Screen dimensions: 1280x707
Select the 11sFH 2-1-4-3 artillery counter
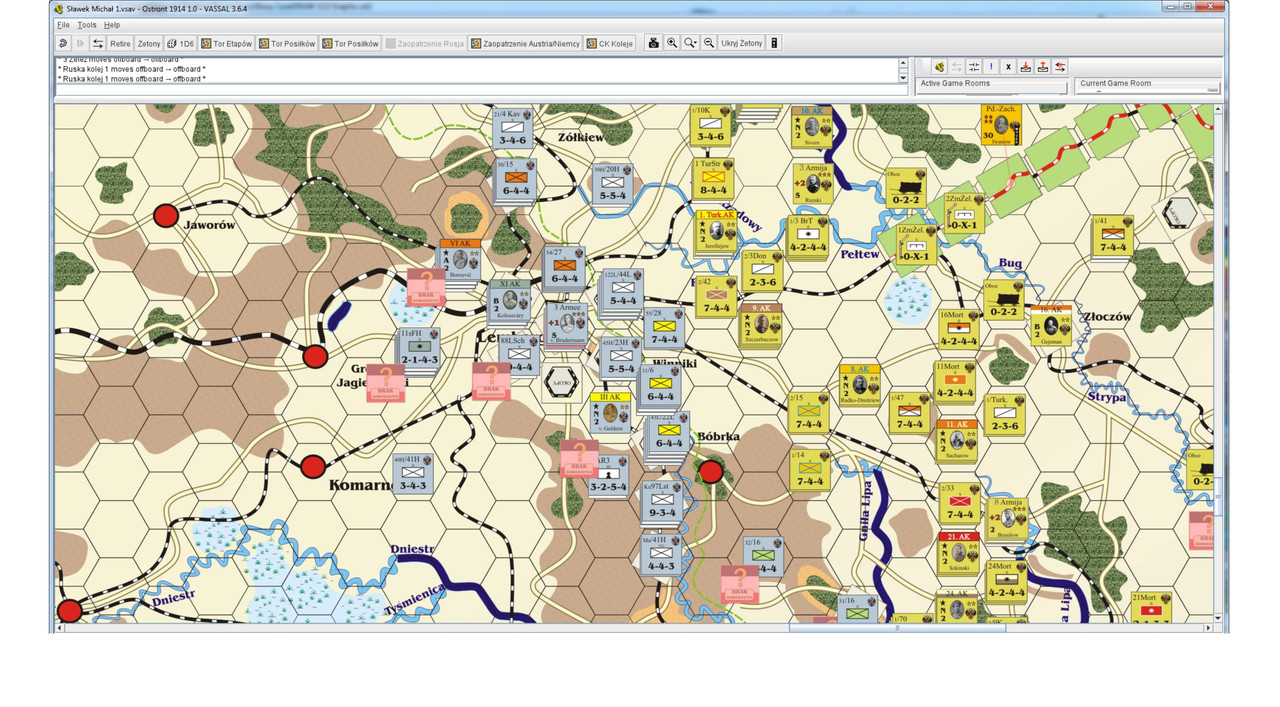coord(417,348)
